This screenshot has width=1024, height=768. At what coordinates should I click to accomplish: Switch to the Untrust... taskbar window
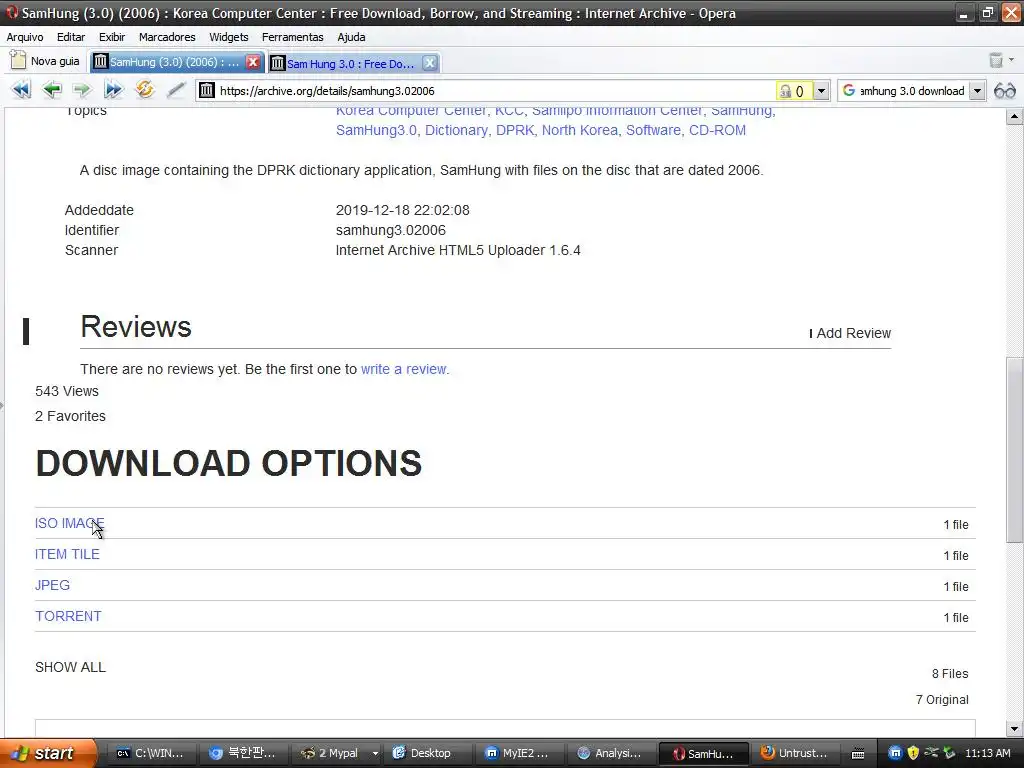tap(794, 753)
